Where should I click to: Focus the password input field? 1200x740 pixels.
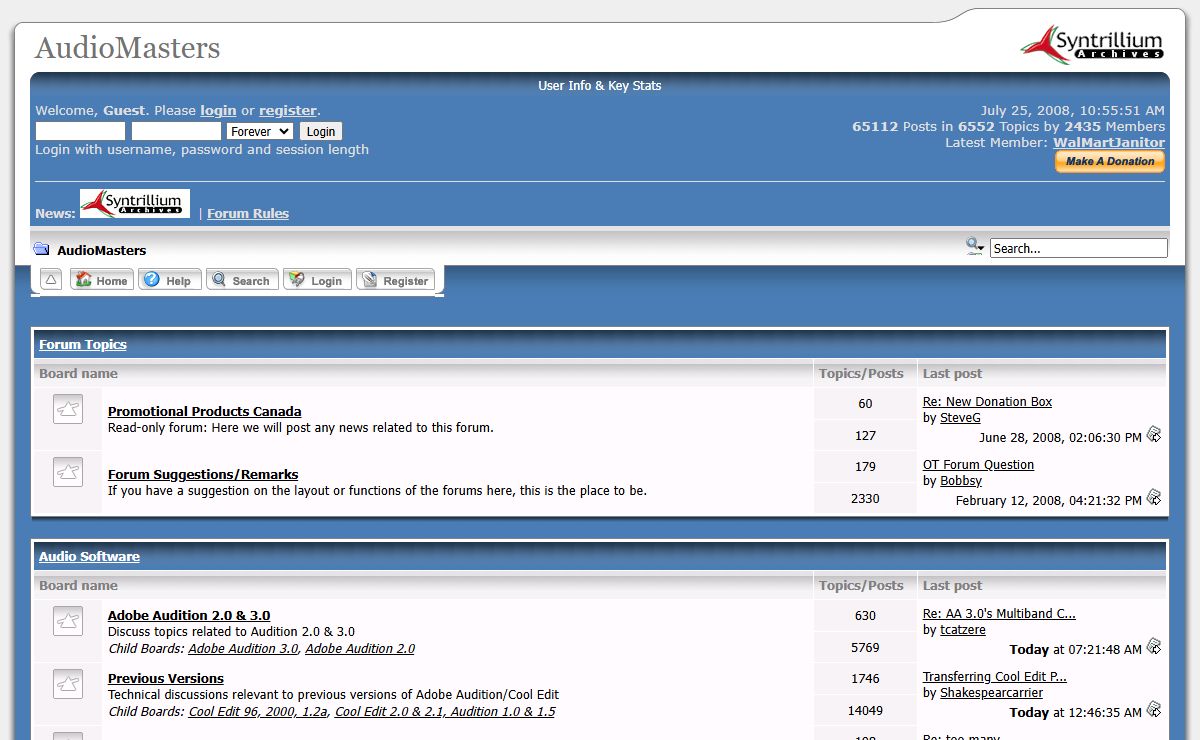pyautogui.click(x=176, y=131)
